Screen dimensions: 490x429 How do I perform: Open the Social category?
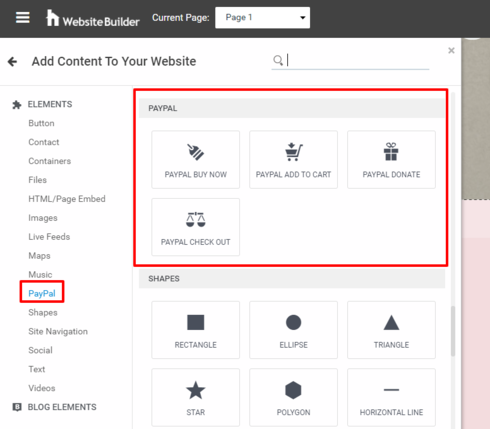(40, 350)
